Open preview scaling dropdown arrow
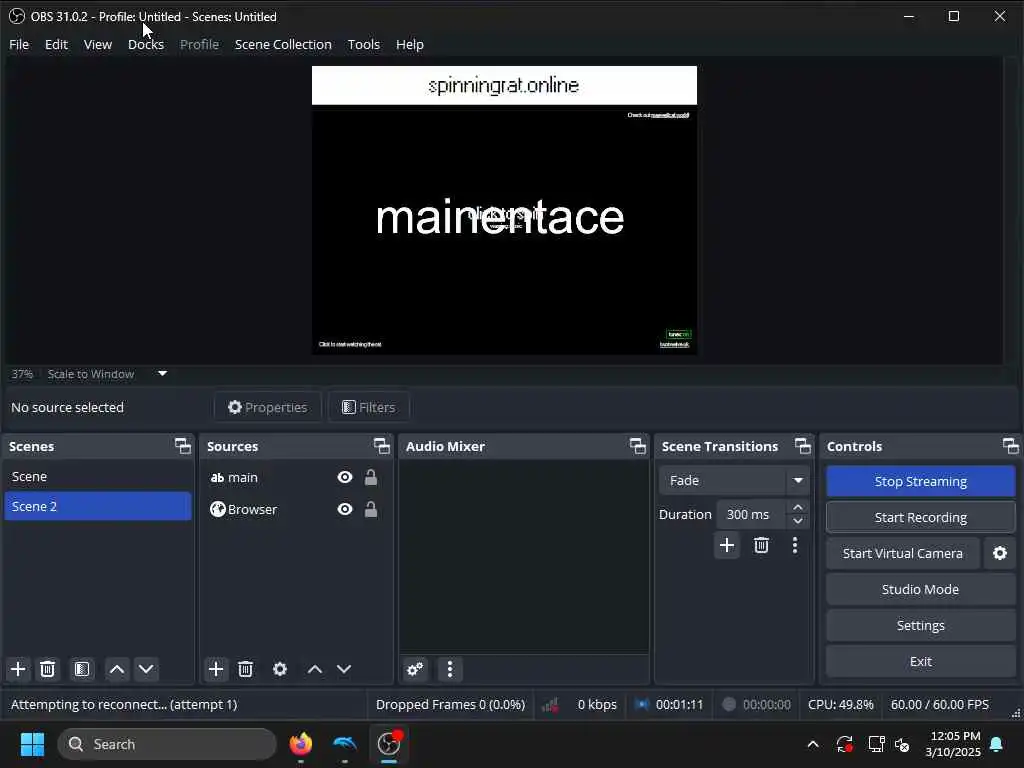The height and width of the screenshot is (768, 1024). point(163,374)
